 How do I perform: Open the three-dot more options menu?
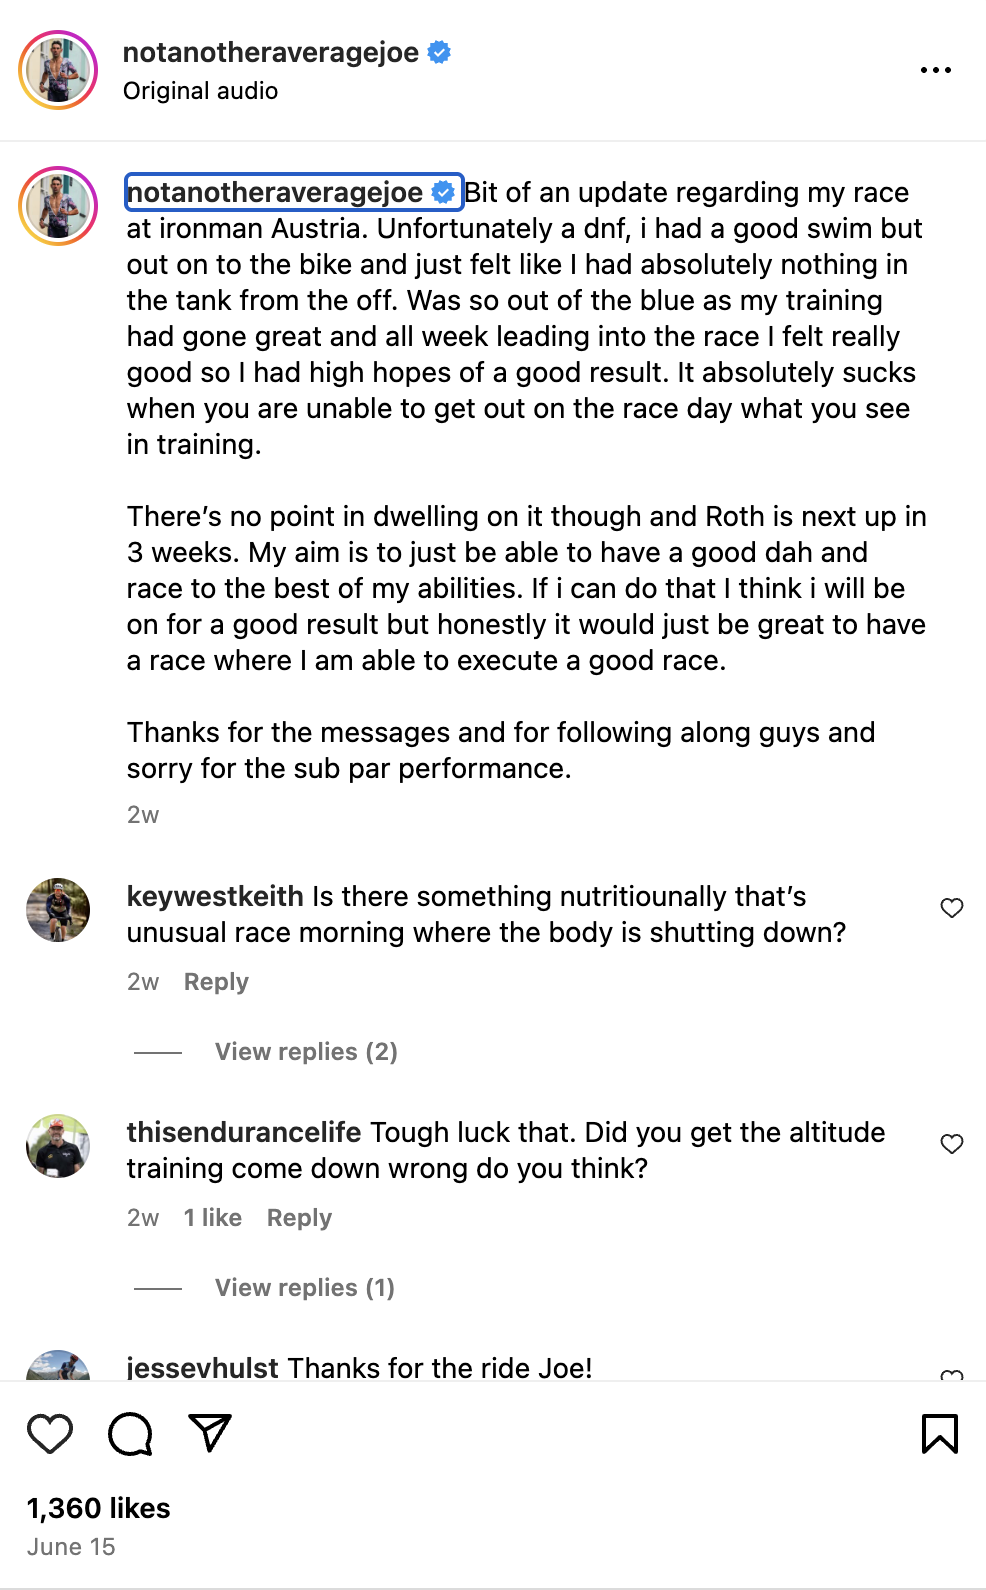click(935, 70)
